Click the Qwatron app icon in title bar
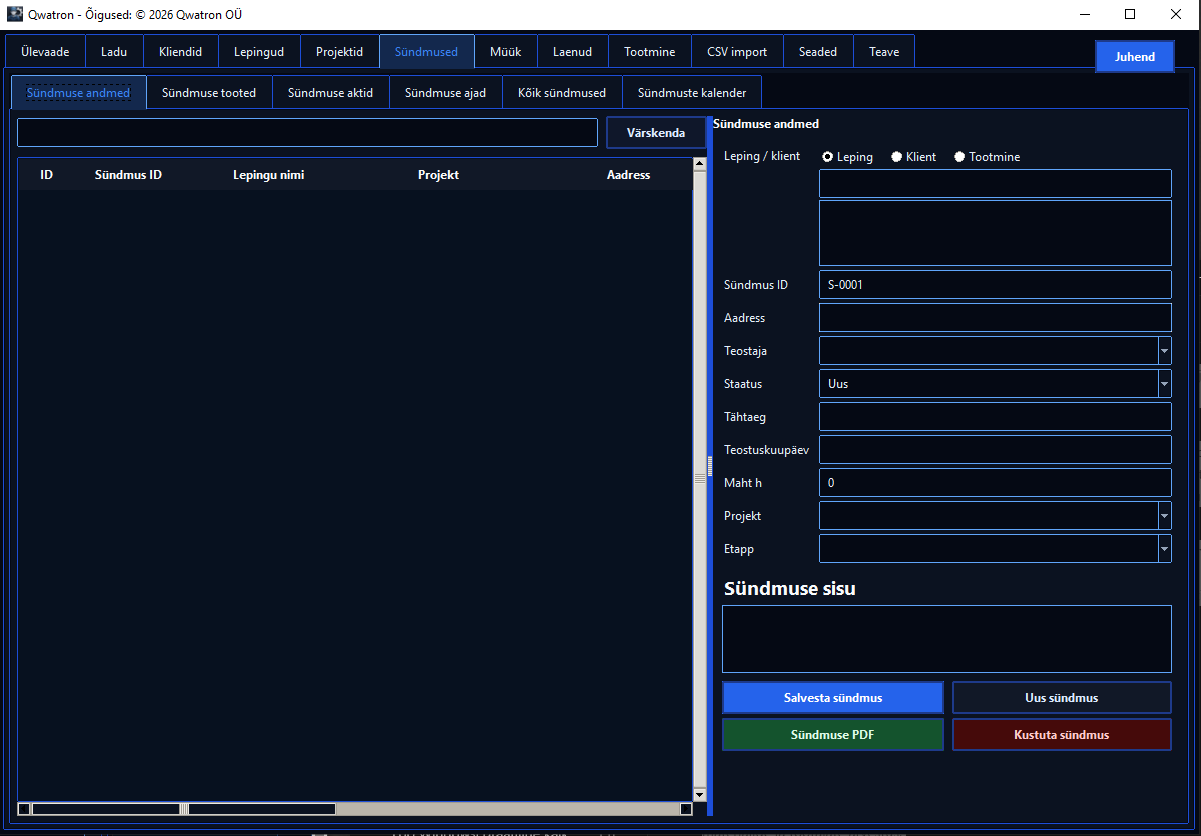The width and height of the screenshot is (1201, 836). (14, 14)
